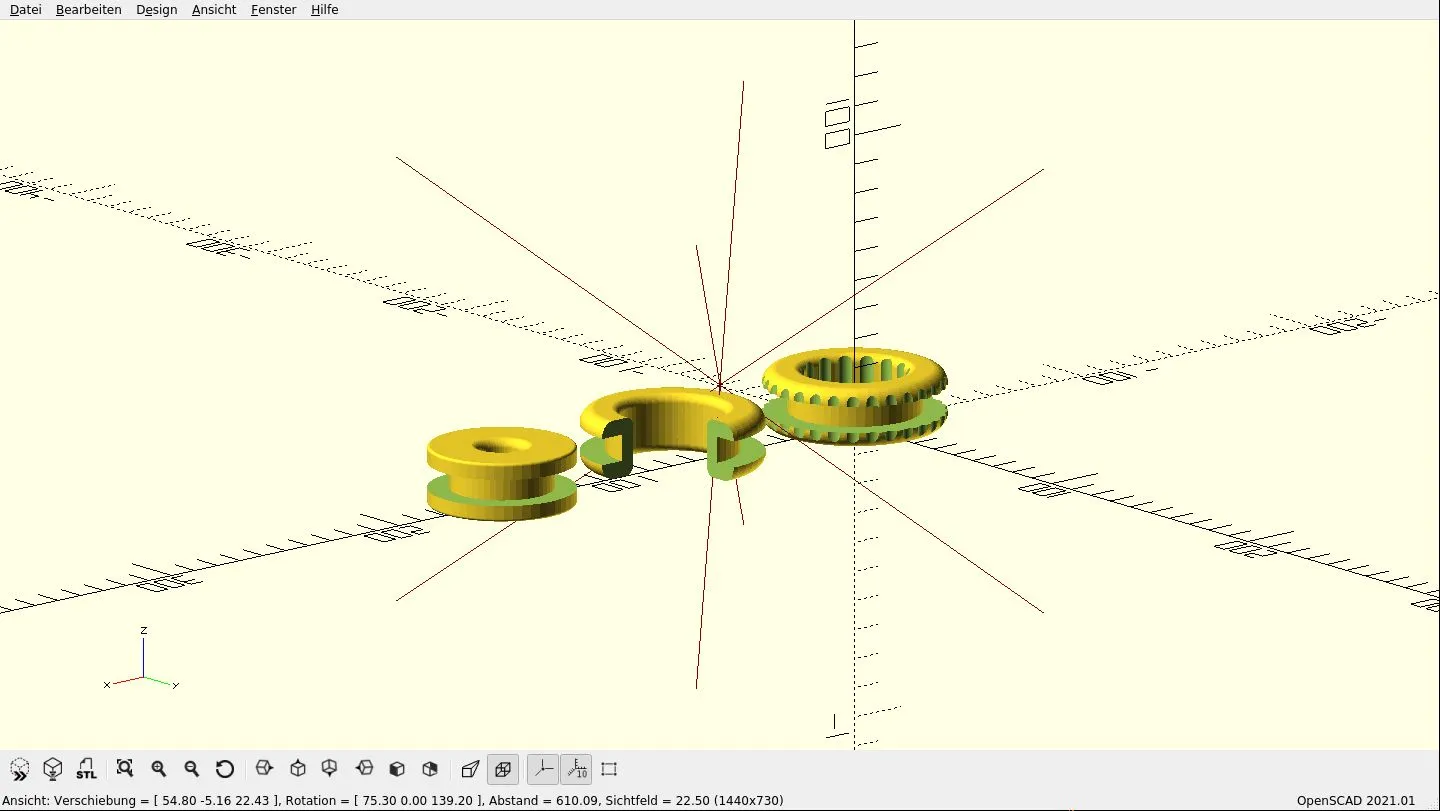1440x811 pixels.
Task: Zoom in on the 3D view
Action: click(158, 769)
